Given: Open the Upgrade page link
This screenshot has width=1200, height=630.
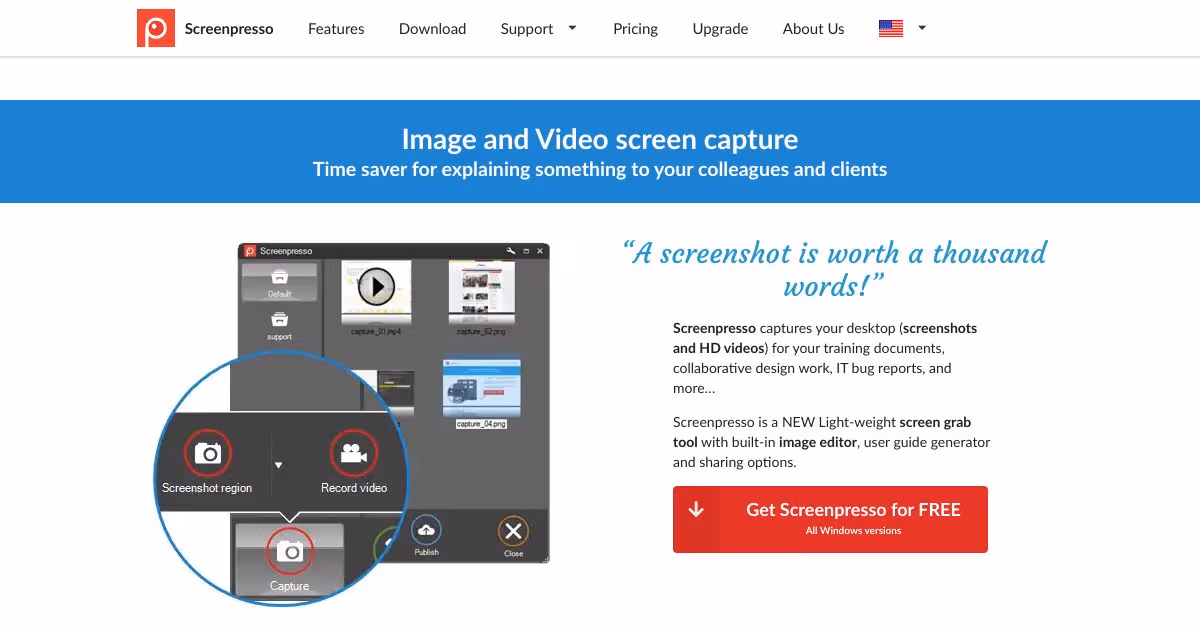Looking at the screenshot, I should [720, 28].
